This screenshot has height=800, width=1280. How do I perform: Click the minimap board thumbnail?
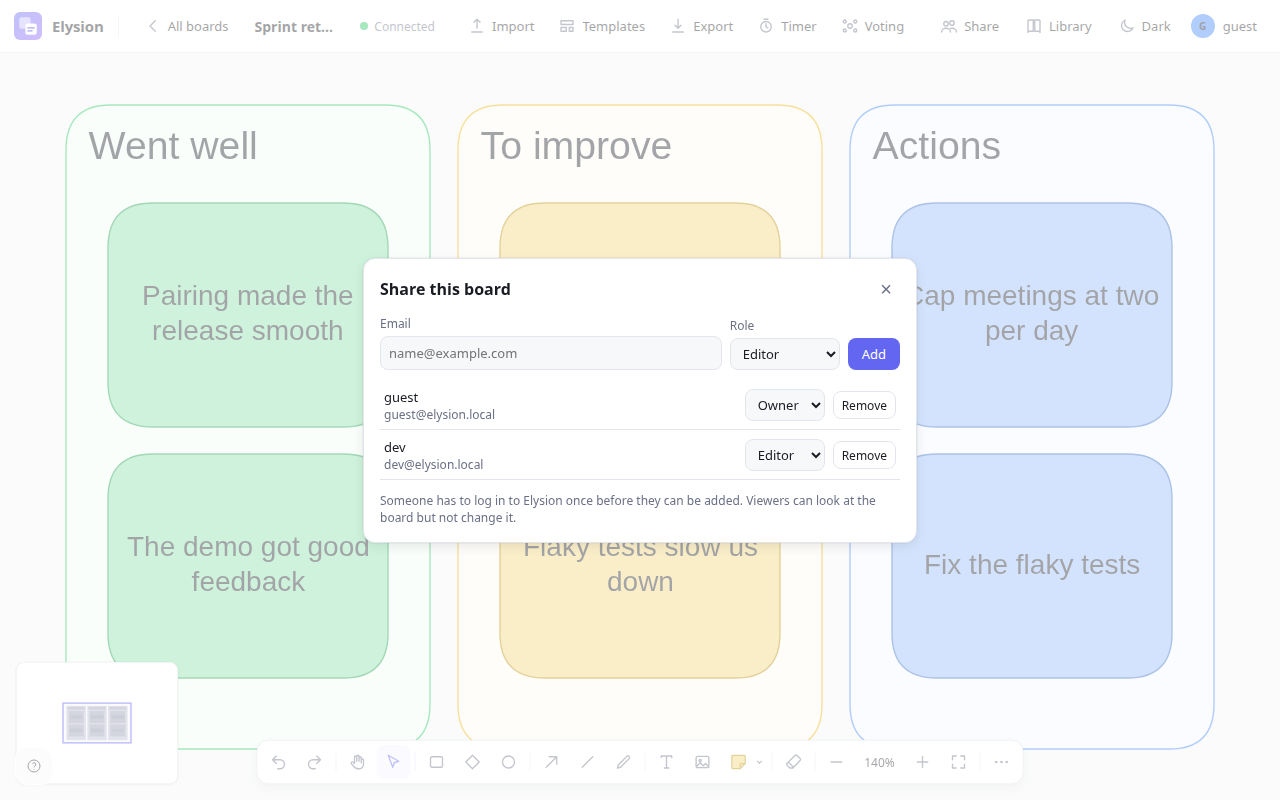coord(97,722)
